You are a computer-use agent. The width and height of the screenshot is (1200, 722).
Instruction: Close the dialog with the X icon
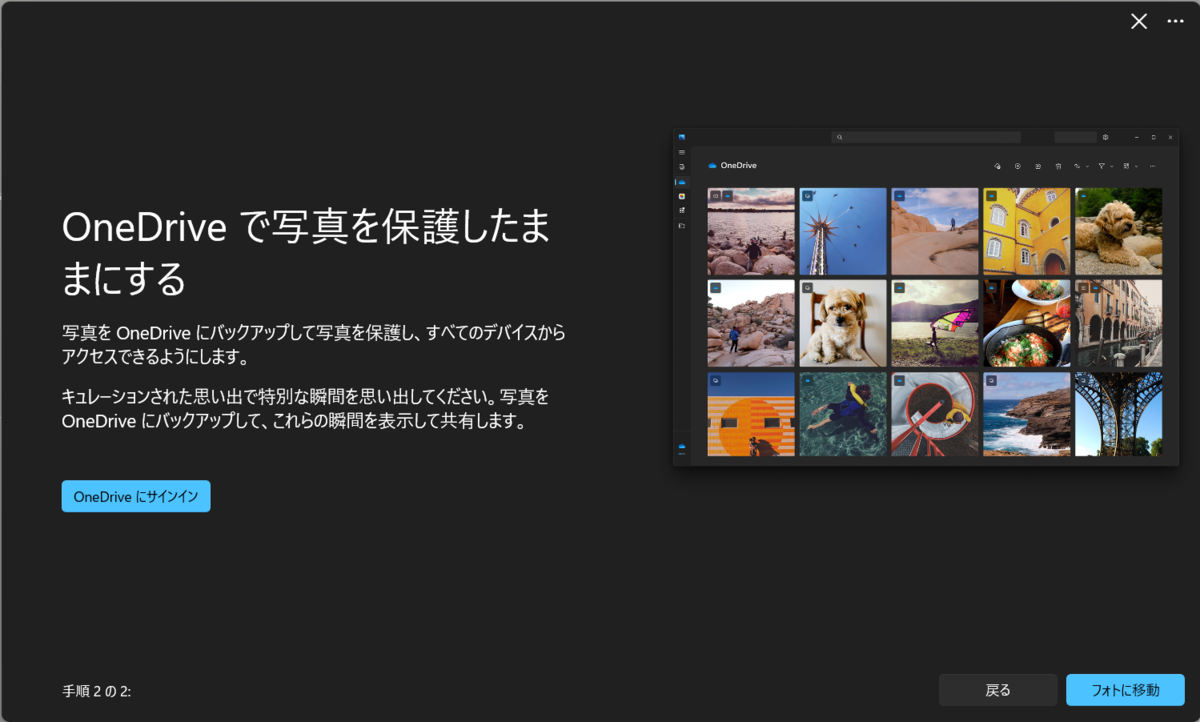tap(1138, 22)
